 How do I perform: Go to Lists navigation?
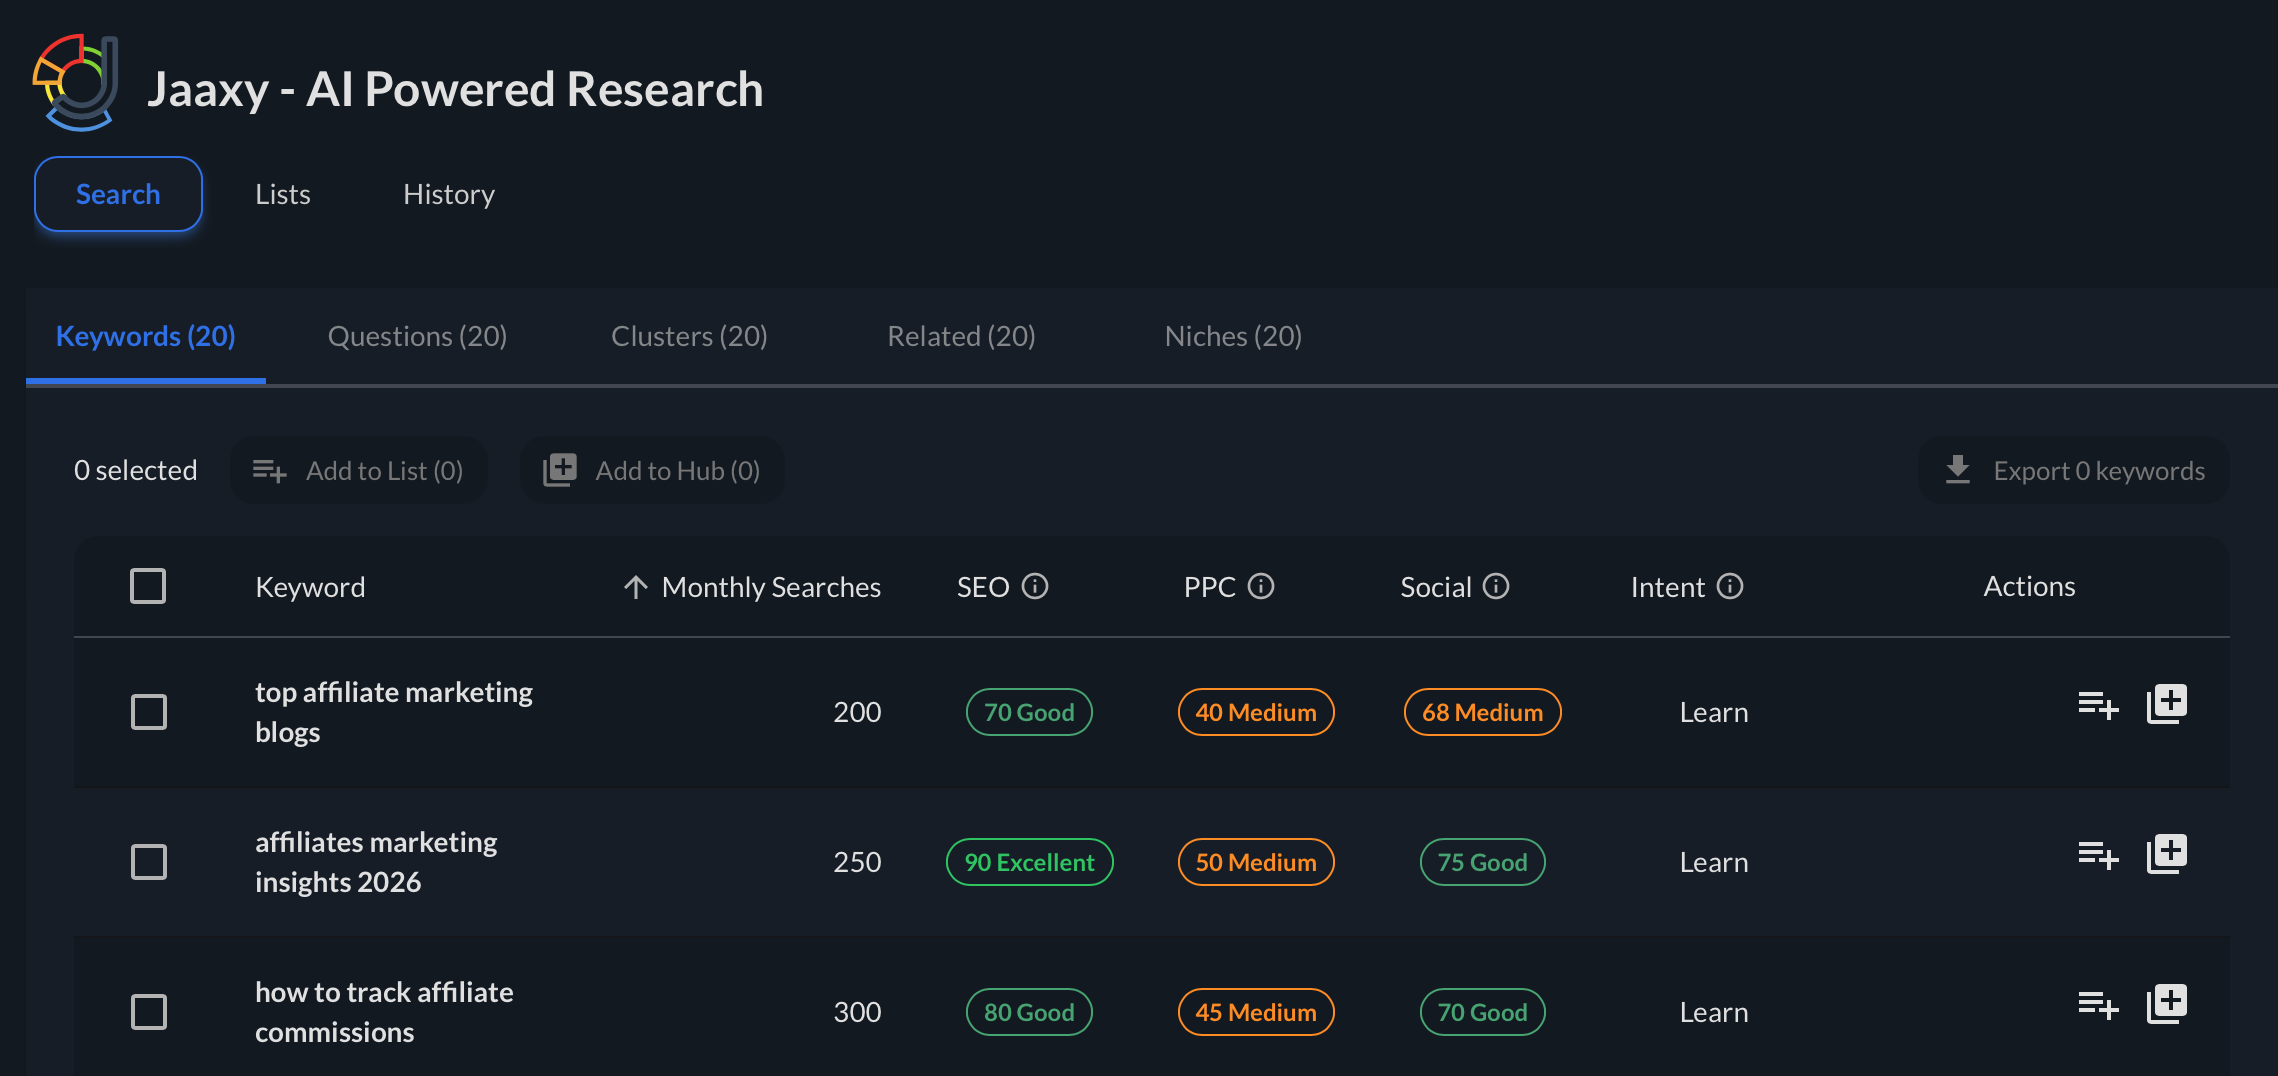pyautogui.click(x=283, y=194)
